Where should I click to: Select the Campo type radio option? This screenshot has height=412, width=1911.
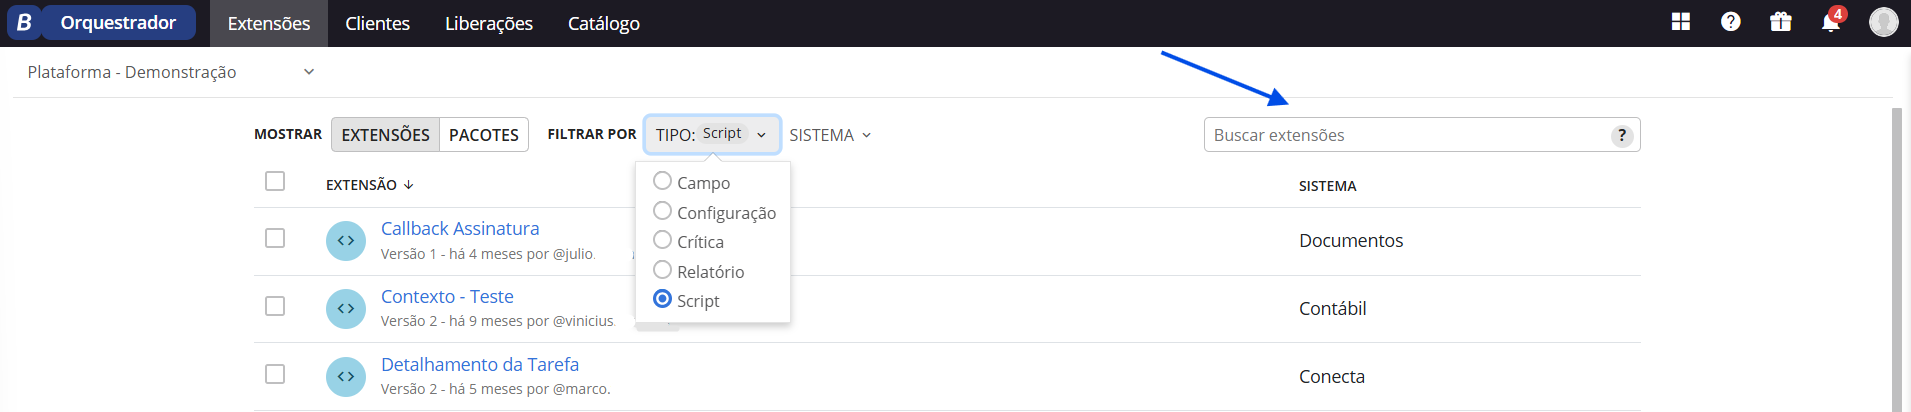coord(662,181)
